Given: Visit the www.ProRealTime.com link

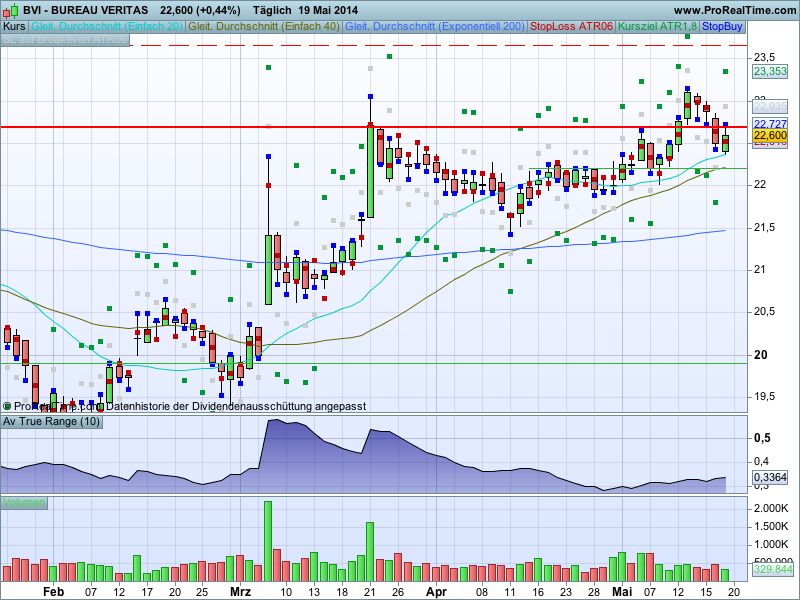Looking at the screenshot, I should 735,10.
